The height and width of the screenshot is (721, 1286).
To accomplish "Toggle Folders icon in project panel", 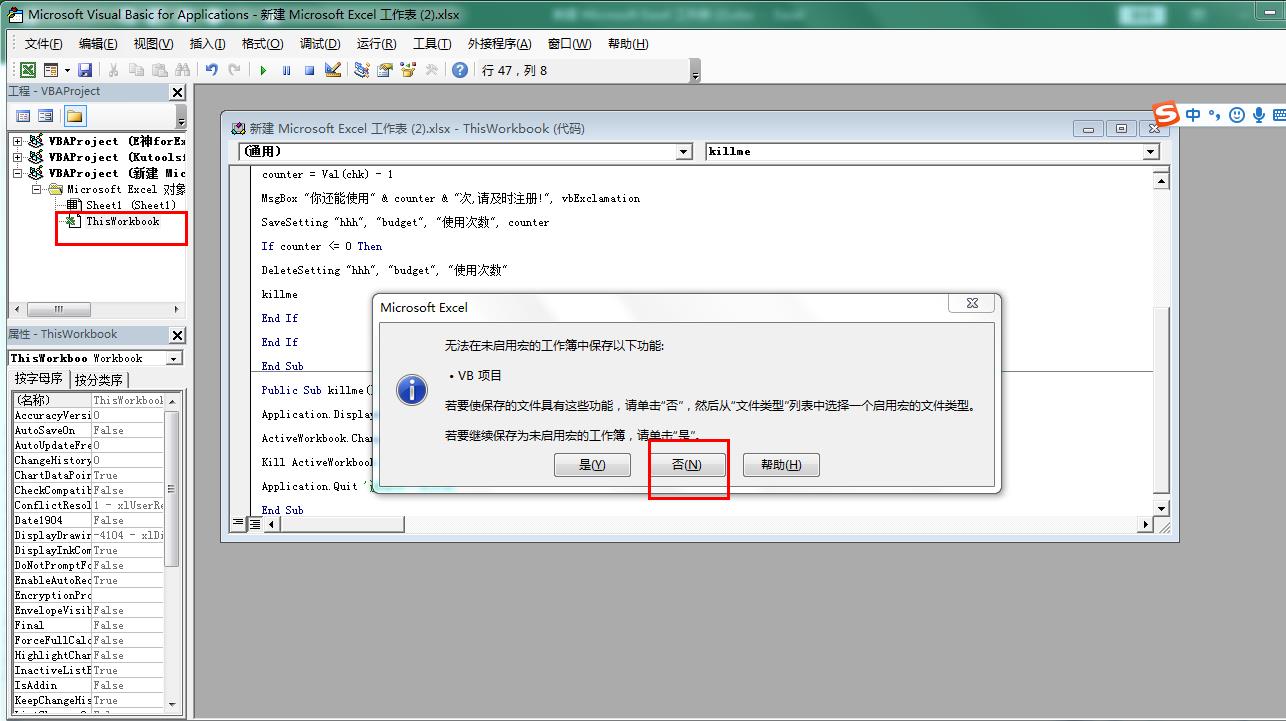I will pyautogui.click(x=75, y=116).
